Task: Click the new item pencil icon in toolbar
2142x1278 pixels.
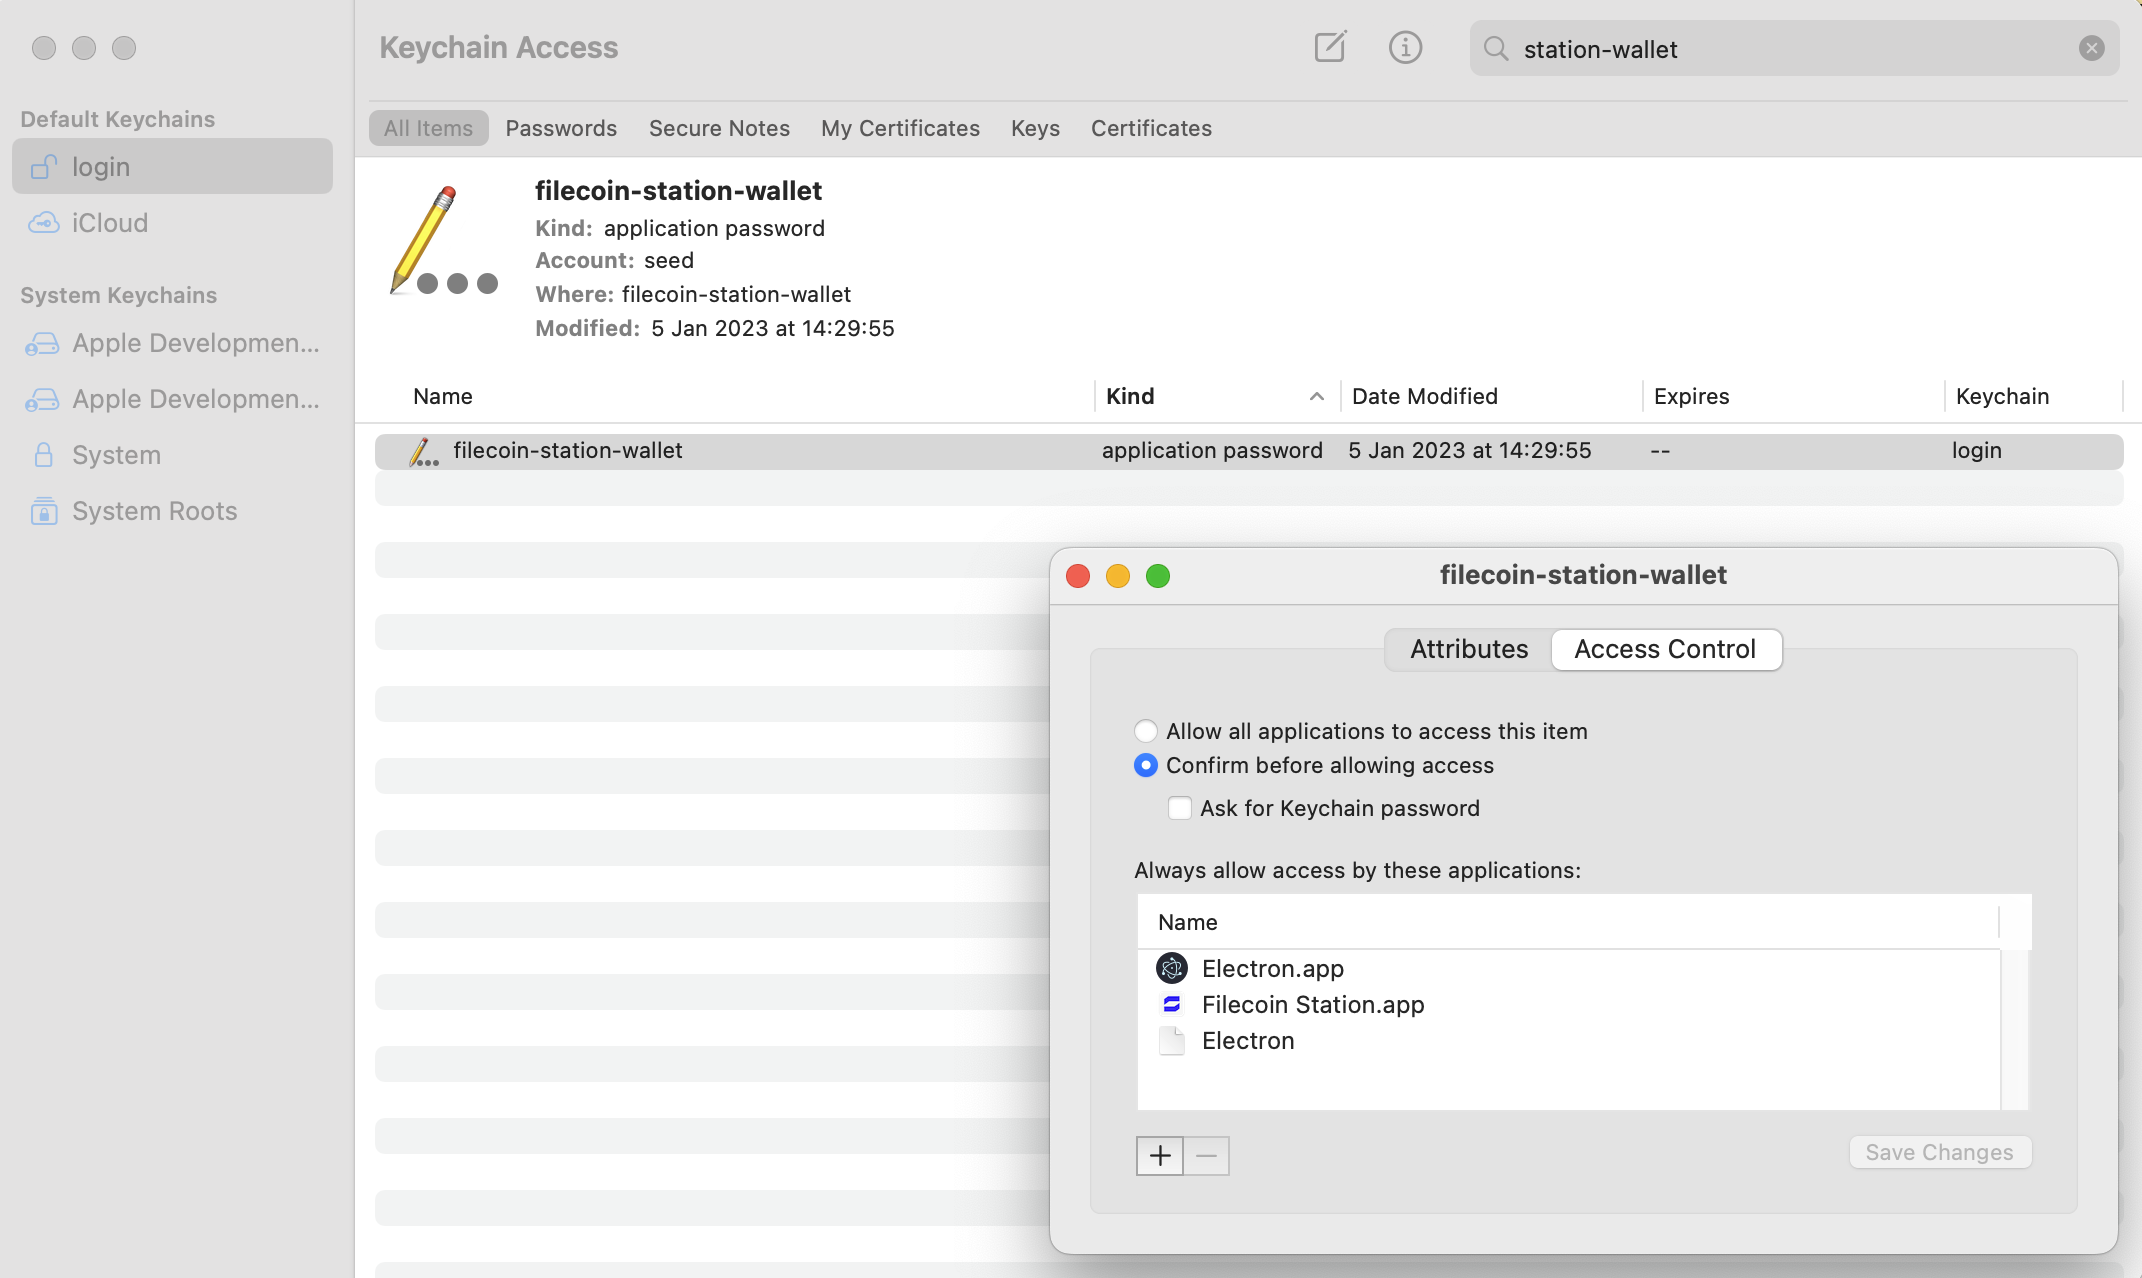Action: click(1330, 47)
